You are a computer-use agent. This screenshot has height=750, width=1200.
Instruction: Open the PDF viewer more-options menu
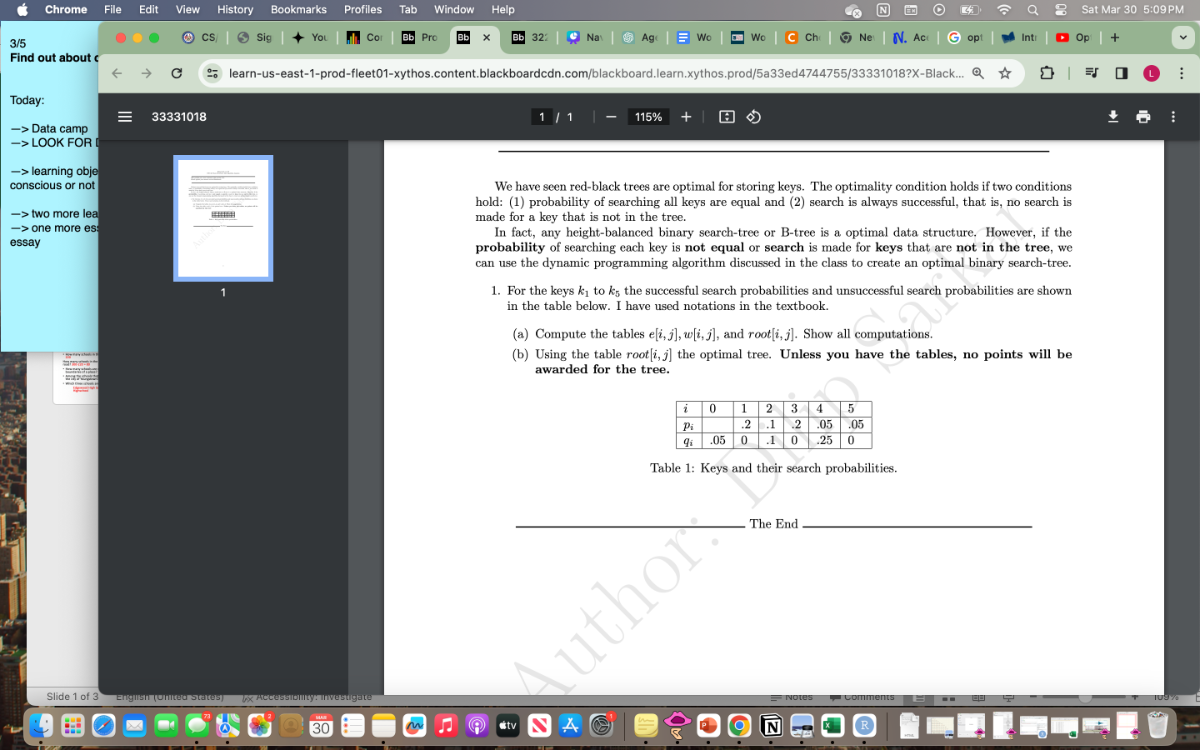(1172, 117)
